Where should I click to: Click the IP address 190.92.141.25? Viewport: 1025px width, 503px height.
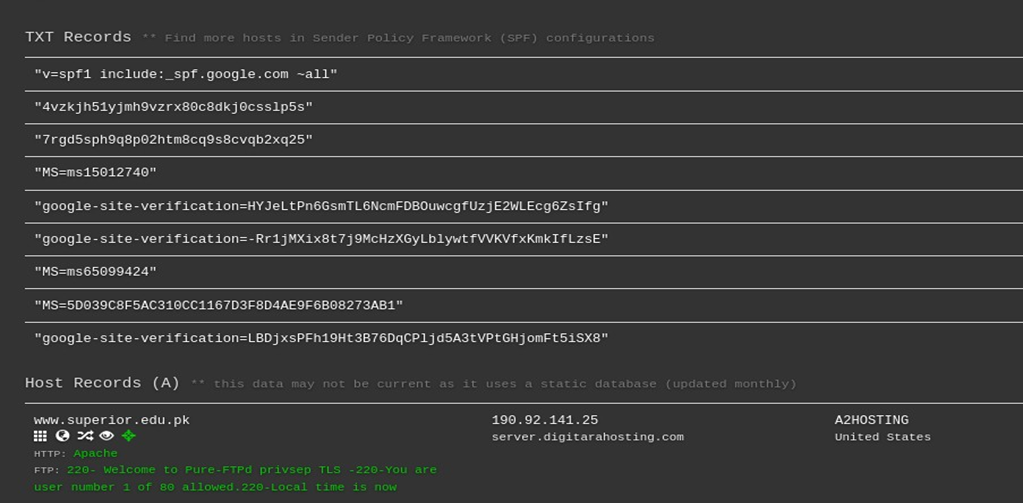[x=545, y=421]
